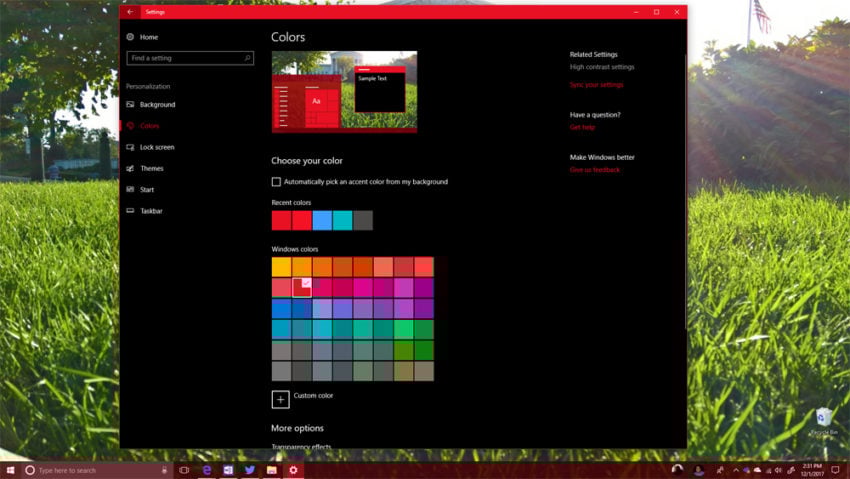Click the search magnifier in Find a setting
This screenshot has height=479, width=850.
coord(247,58)
